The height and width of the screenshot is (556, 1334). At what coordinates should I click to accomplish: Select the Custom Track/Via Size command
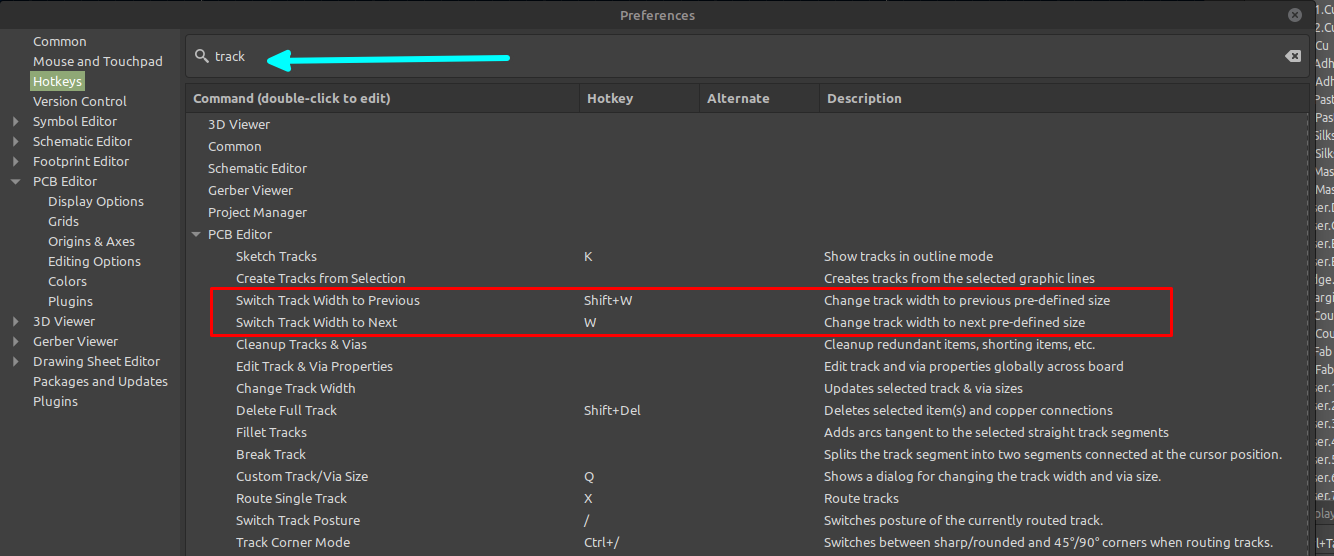coord(301,477)
